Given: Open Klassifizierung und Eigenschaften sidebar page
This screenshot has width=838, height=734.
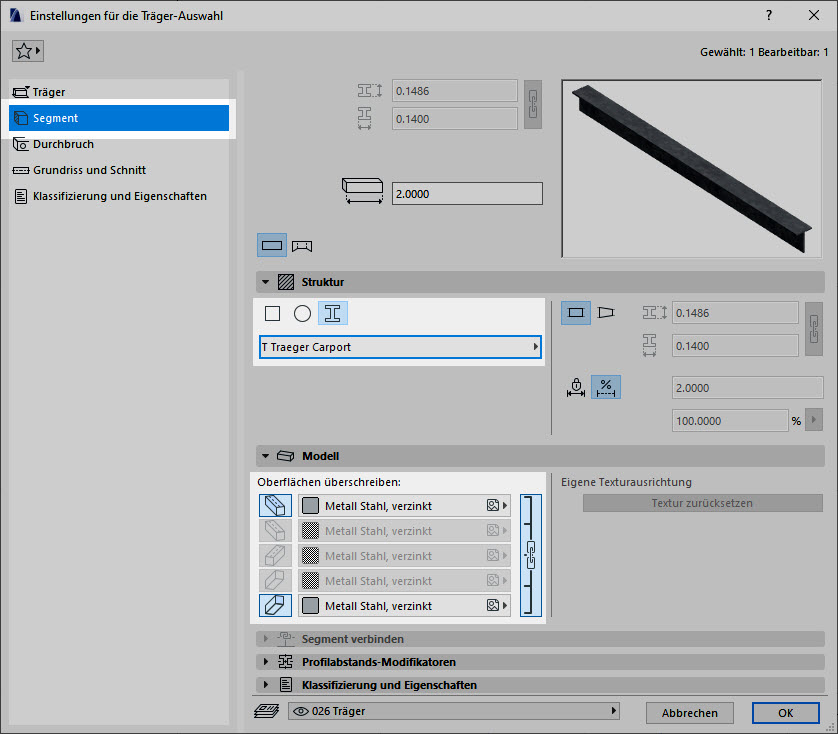Looking at the screenshot, I should pyautogui.click(x=119, y=196).
